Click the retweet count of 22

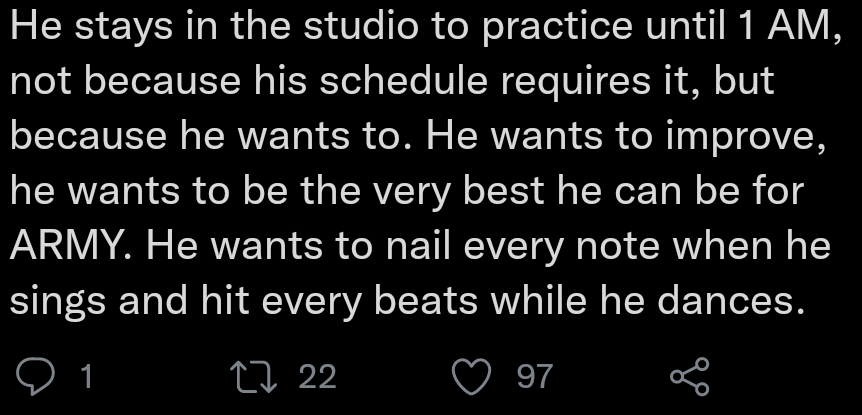coord(317,377)
